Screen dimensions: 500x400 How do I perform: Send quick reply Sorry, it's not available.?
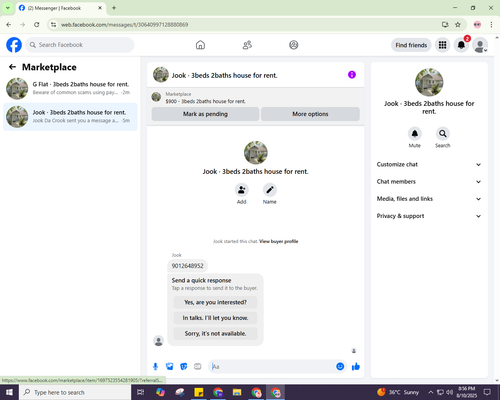(x=215, y=333)
